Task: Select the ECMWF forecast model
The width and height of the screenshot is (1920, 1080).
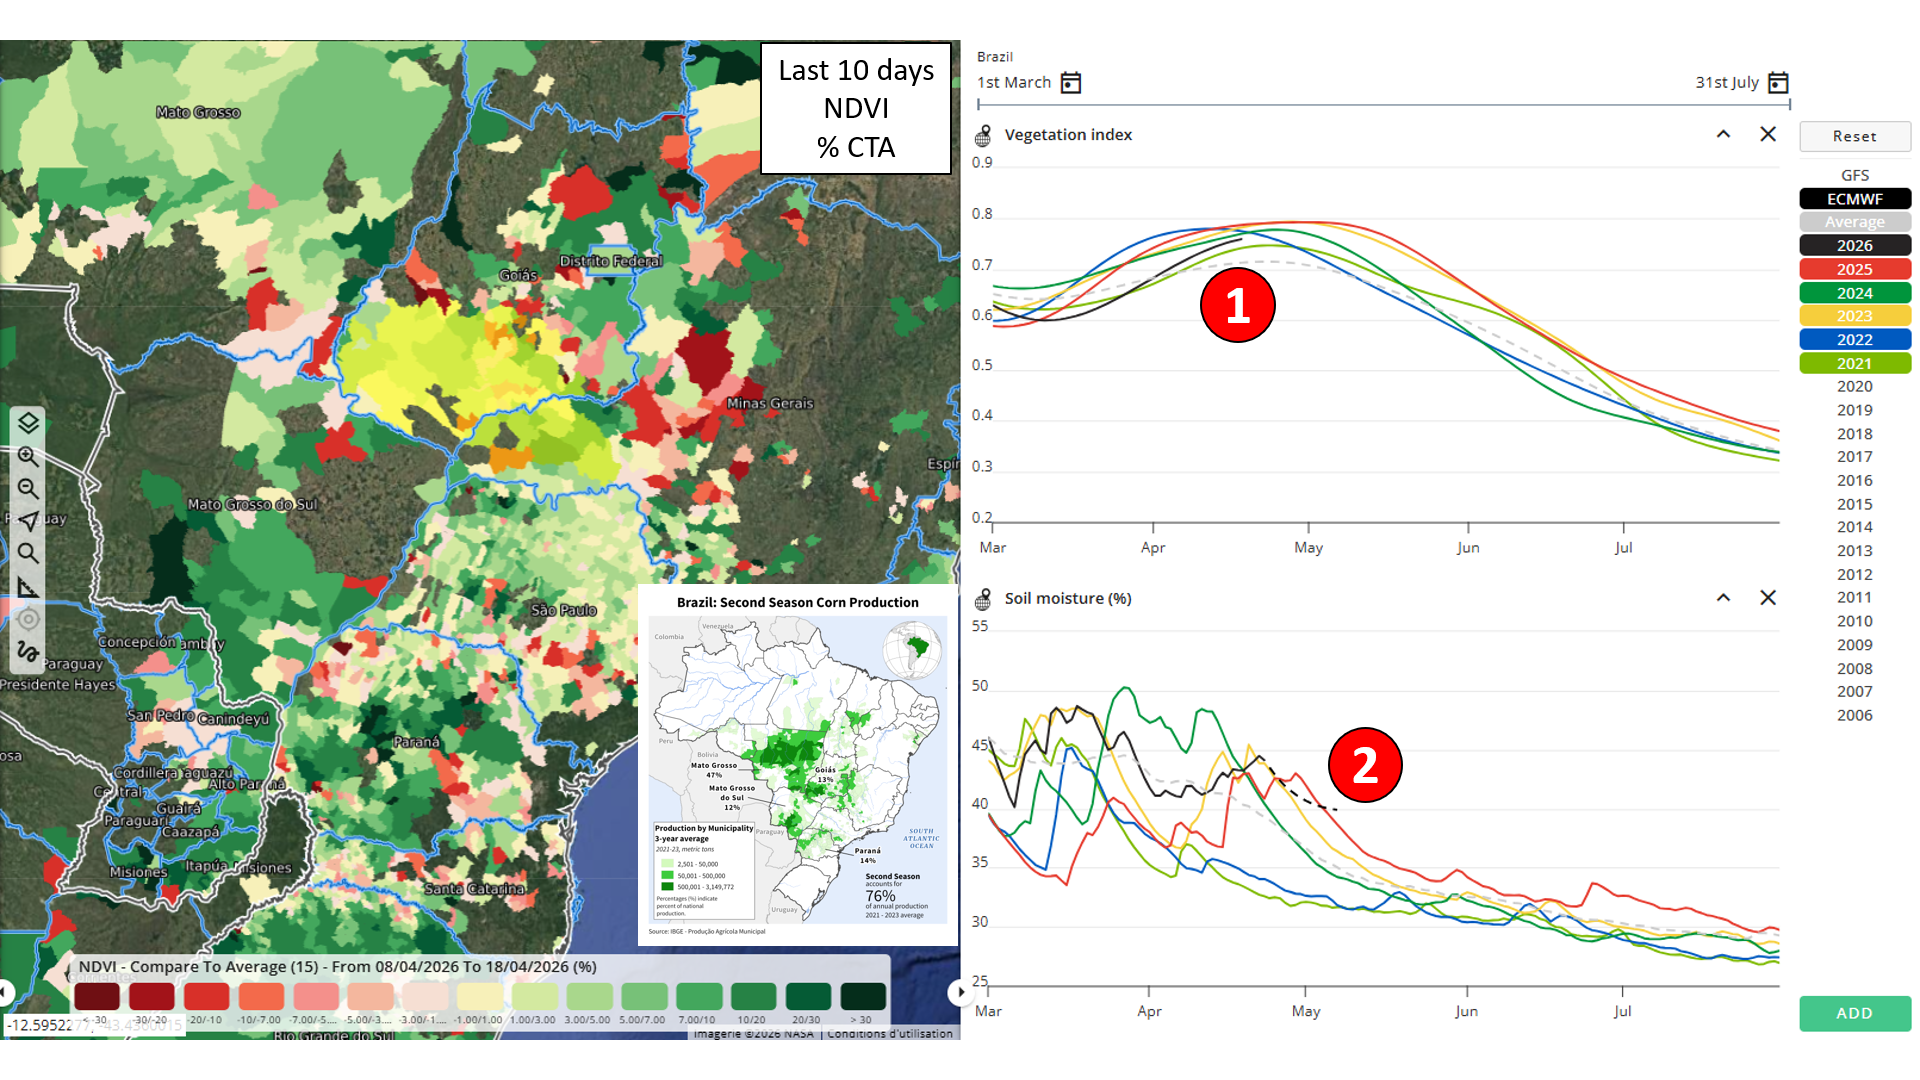Action: tap(1854, 199)
